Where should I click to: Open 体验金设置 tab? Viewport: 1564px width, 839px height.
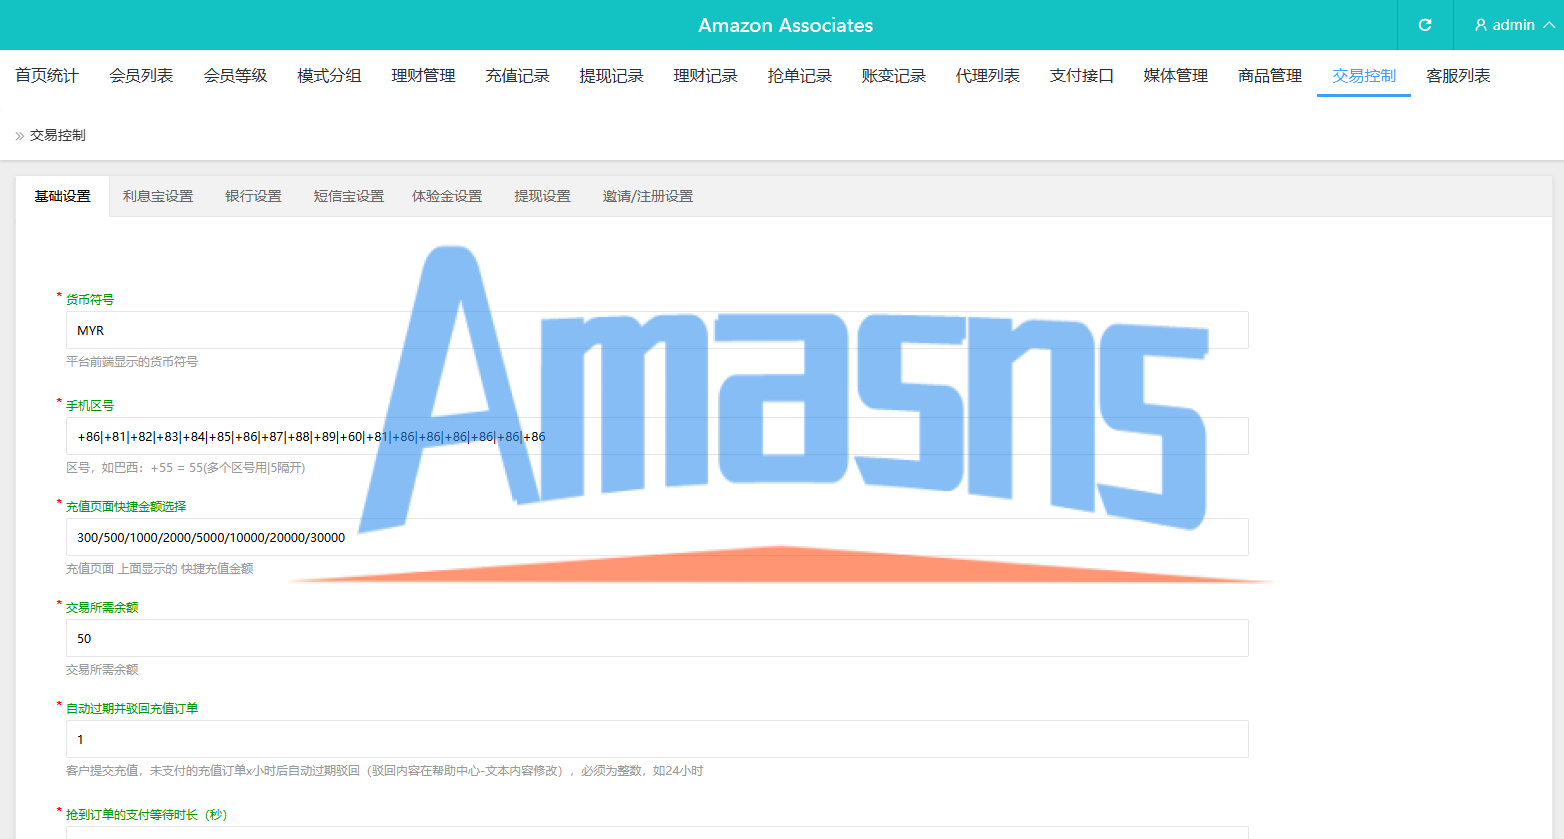[447, 196]
